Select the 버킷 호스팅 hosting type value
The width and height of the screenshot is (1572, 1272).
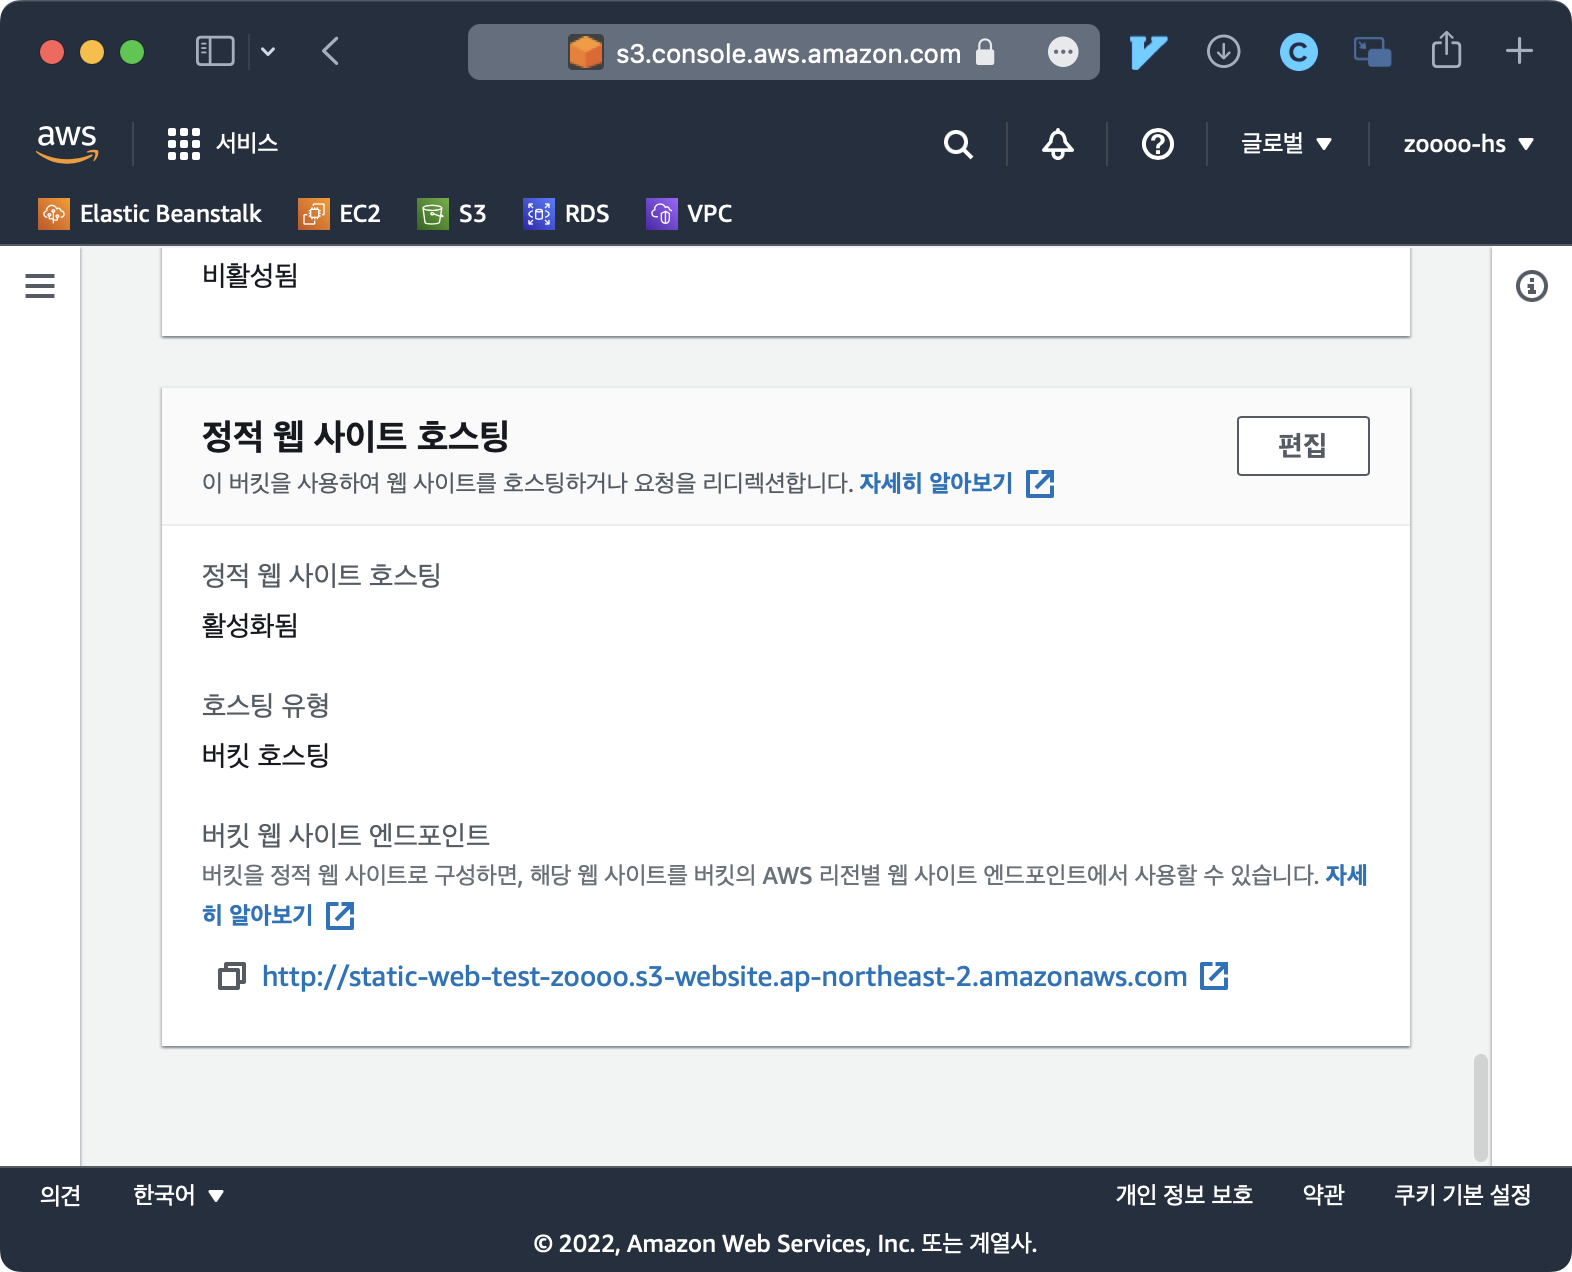click(265, 755)
